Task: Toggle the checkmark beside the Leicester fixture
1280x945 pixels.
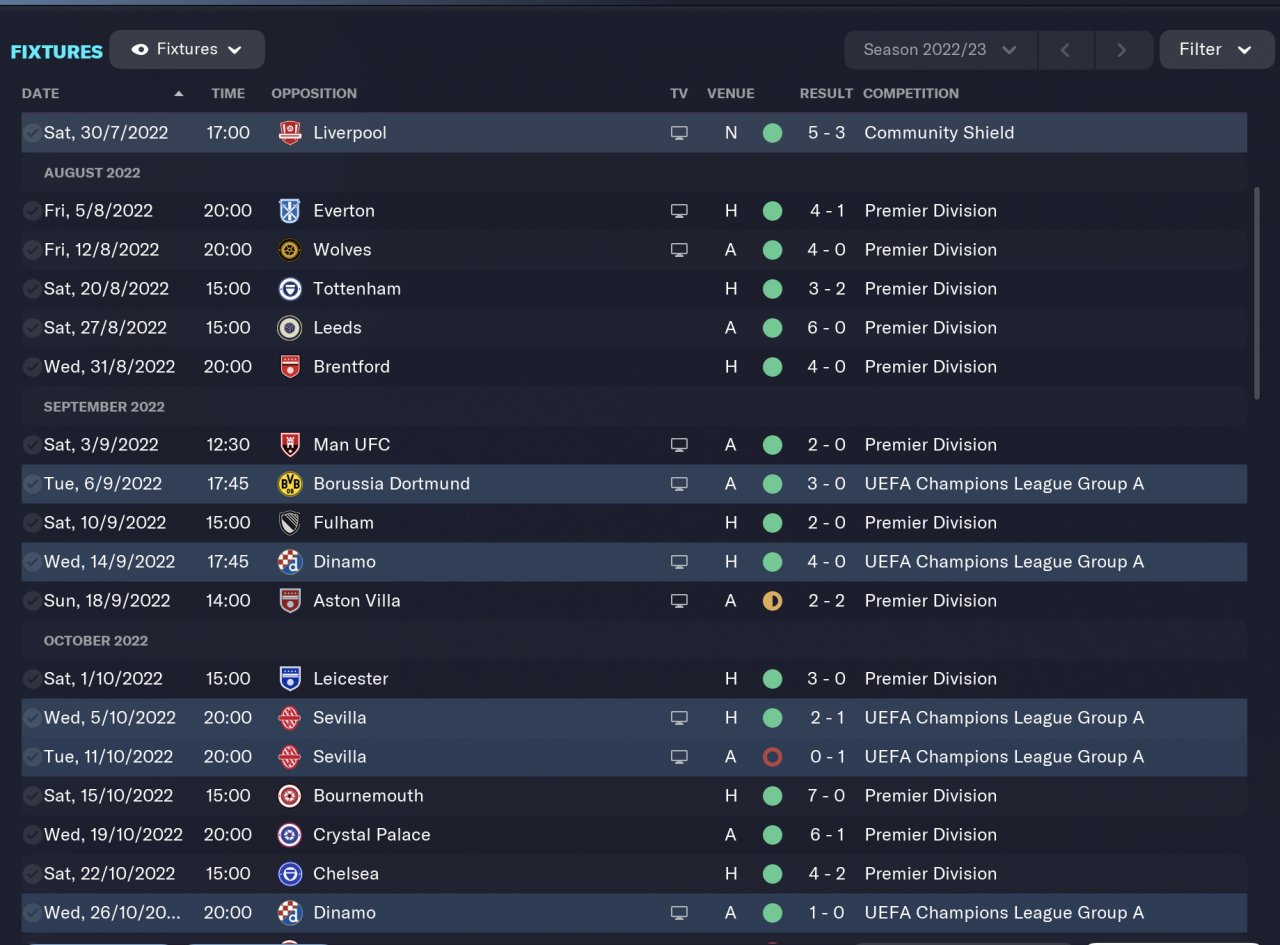Action: 32,679
